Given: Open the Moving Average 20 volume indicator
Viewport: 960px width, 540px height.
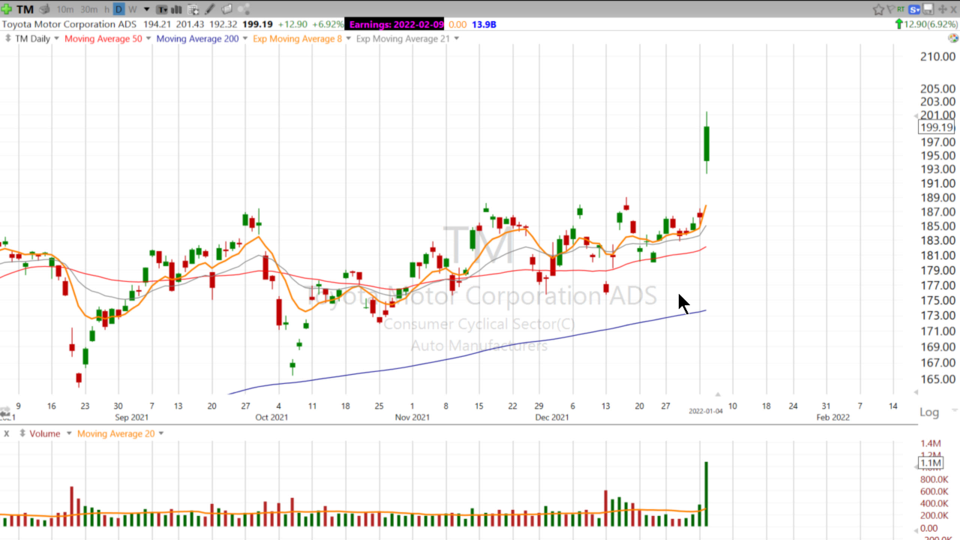Looking at the screenshot, I should point(120,433).
